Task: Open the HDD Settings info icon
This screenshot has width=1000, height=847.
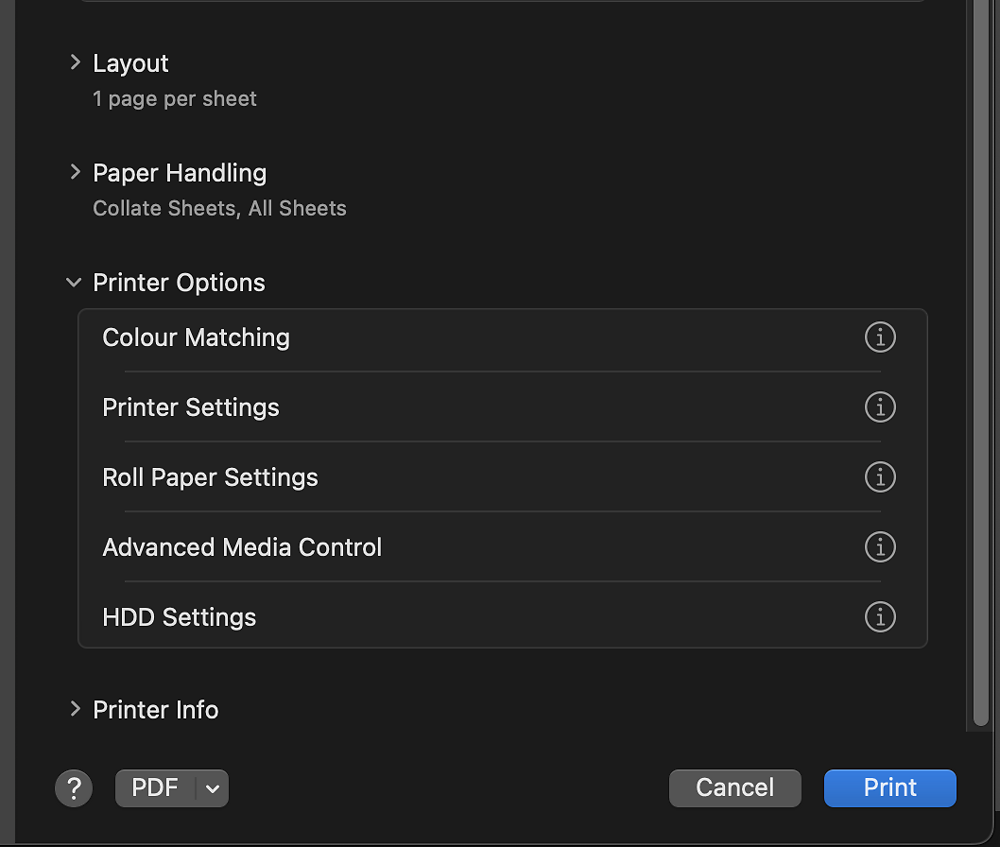Action: tap(880, 617)
